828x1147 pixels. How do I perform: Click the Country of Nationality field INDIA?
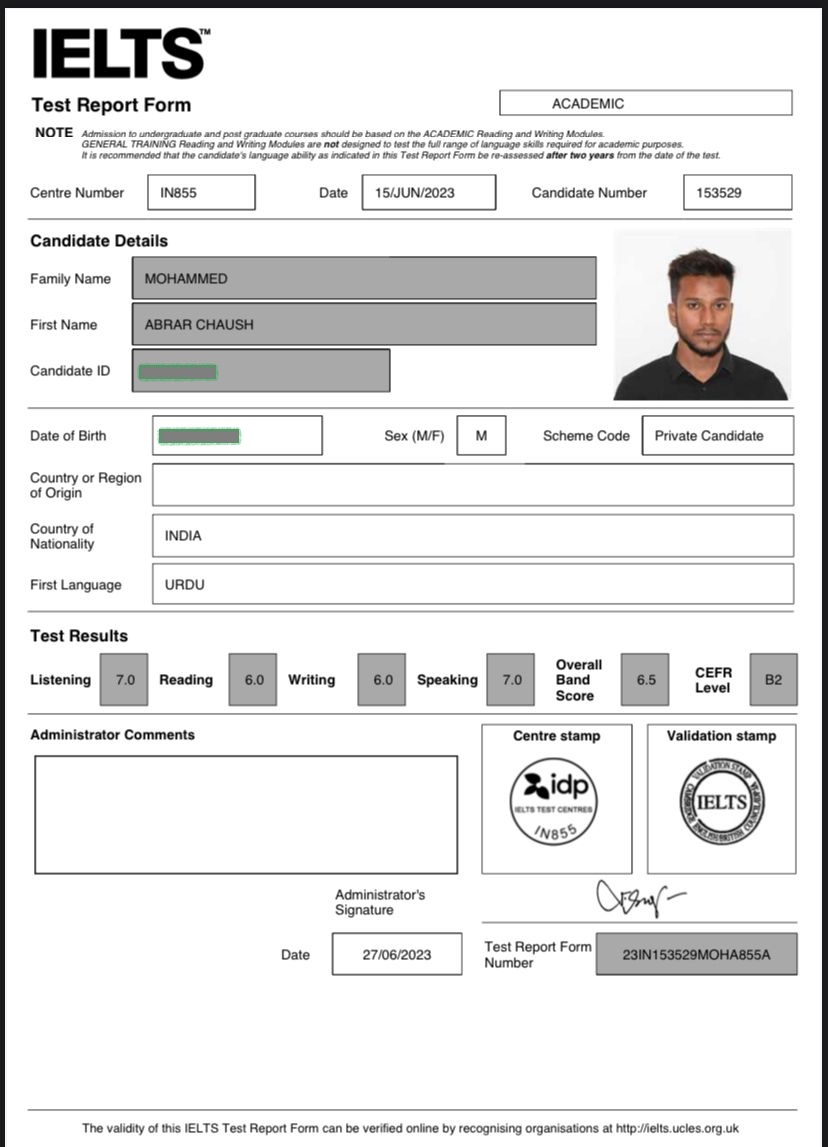click(472, 536)
